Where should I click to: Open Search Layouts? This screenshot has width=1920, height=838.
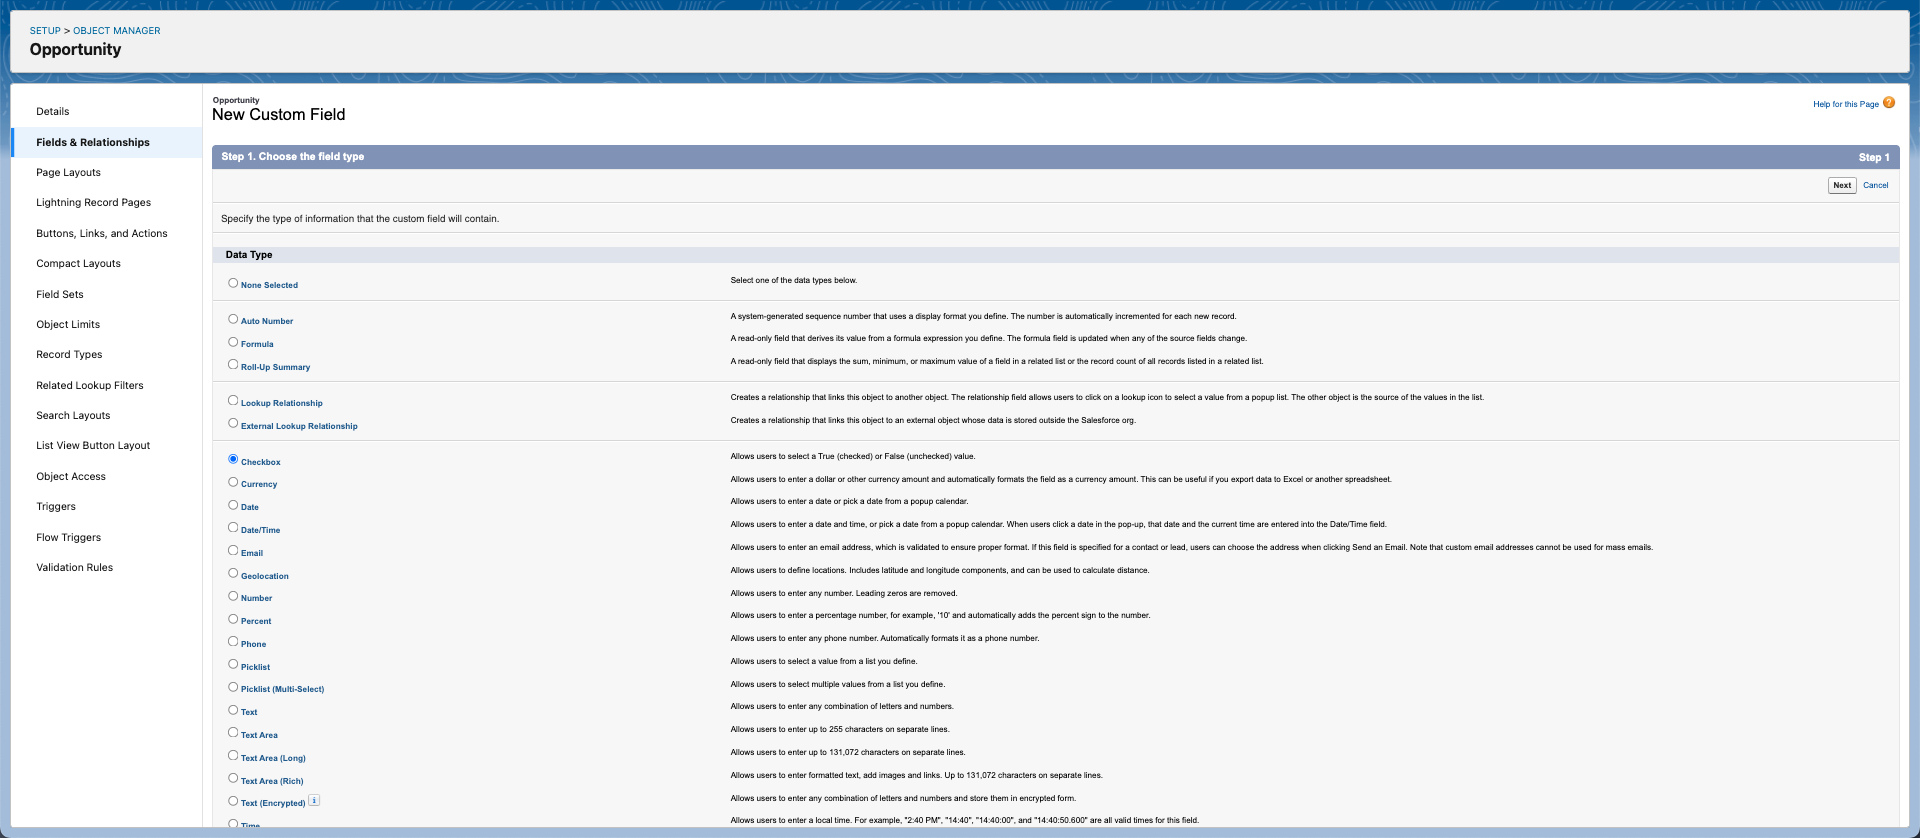73,416
